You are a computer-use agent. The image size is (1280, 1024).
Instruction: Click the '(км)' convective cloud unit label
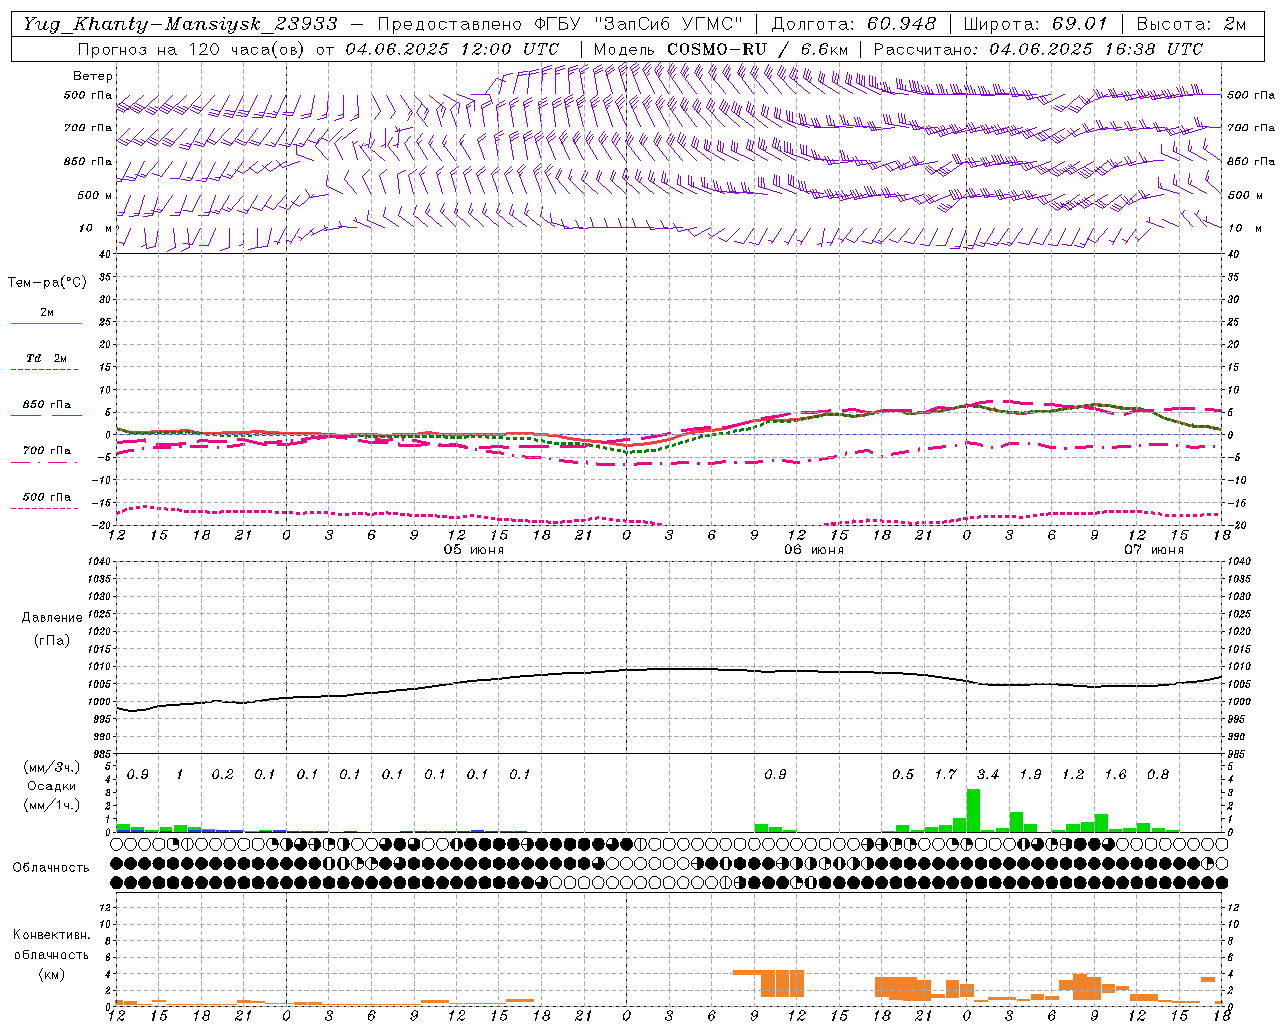51,974
